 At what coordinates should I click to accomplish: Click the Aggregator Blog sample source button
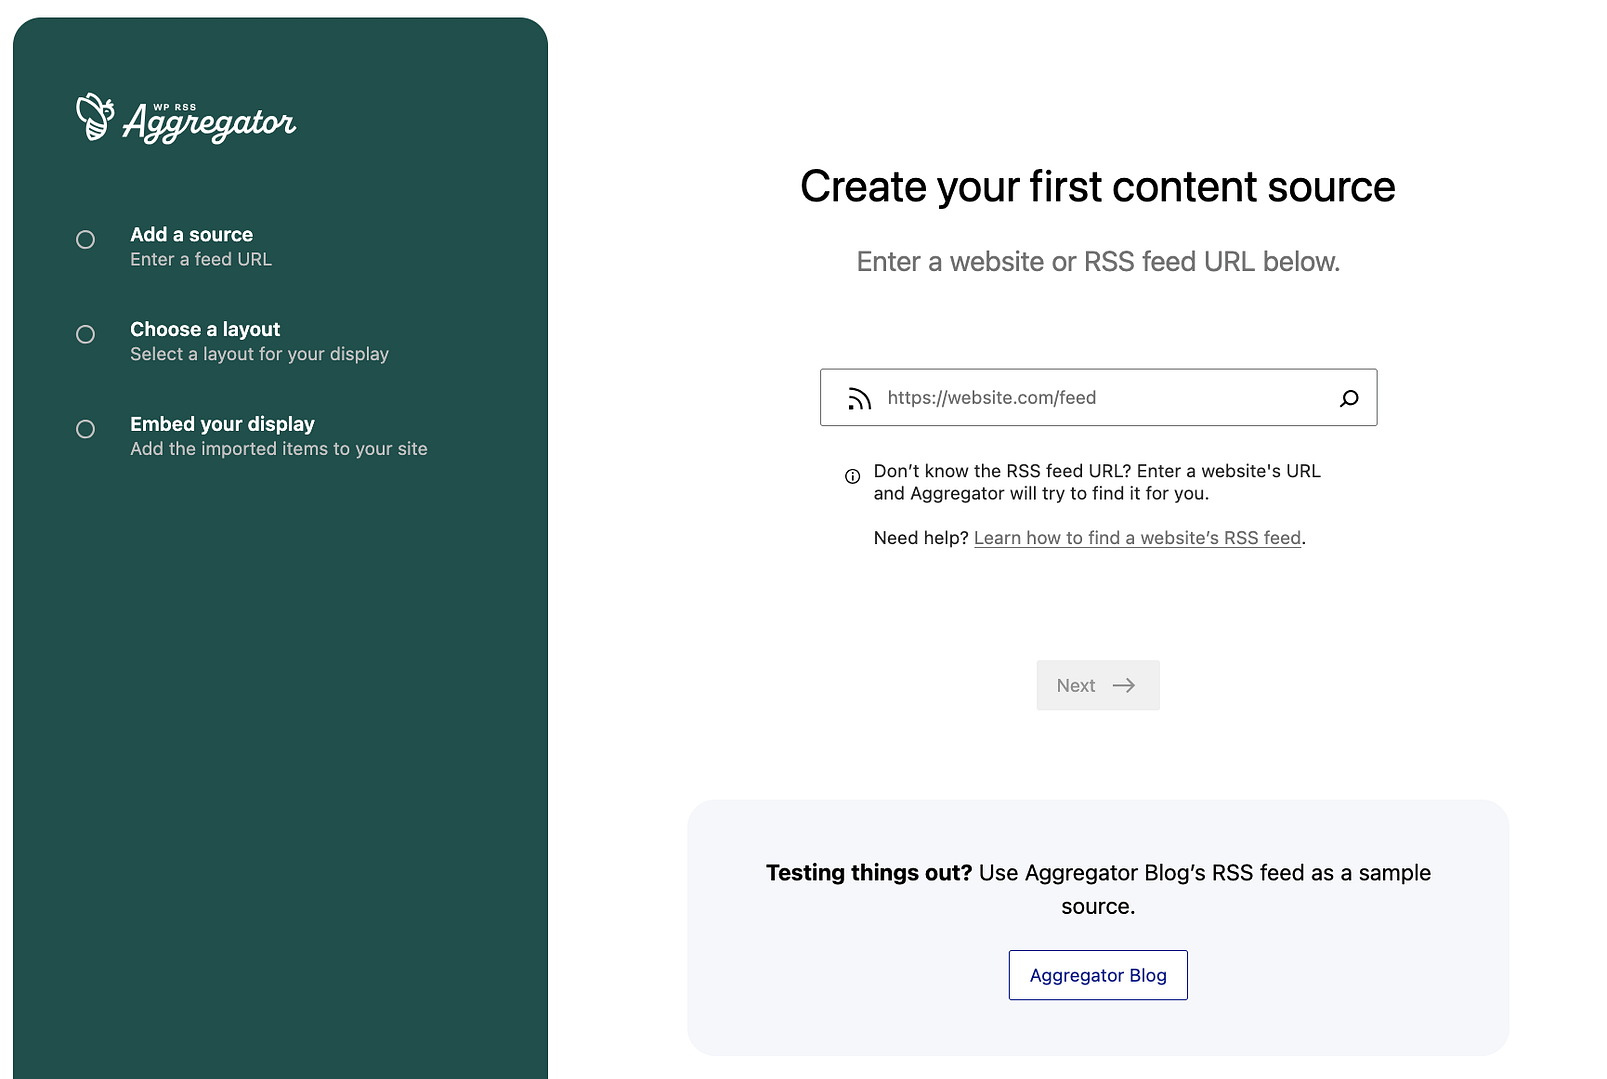(x=1098, y=975)
